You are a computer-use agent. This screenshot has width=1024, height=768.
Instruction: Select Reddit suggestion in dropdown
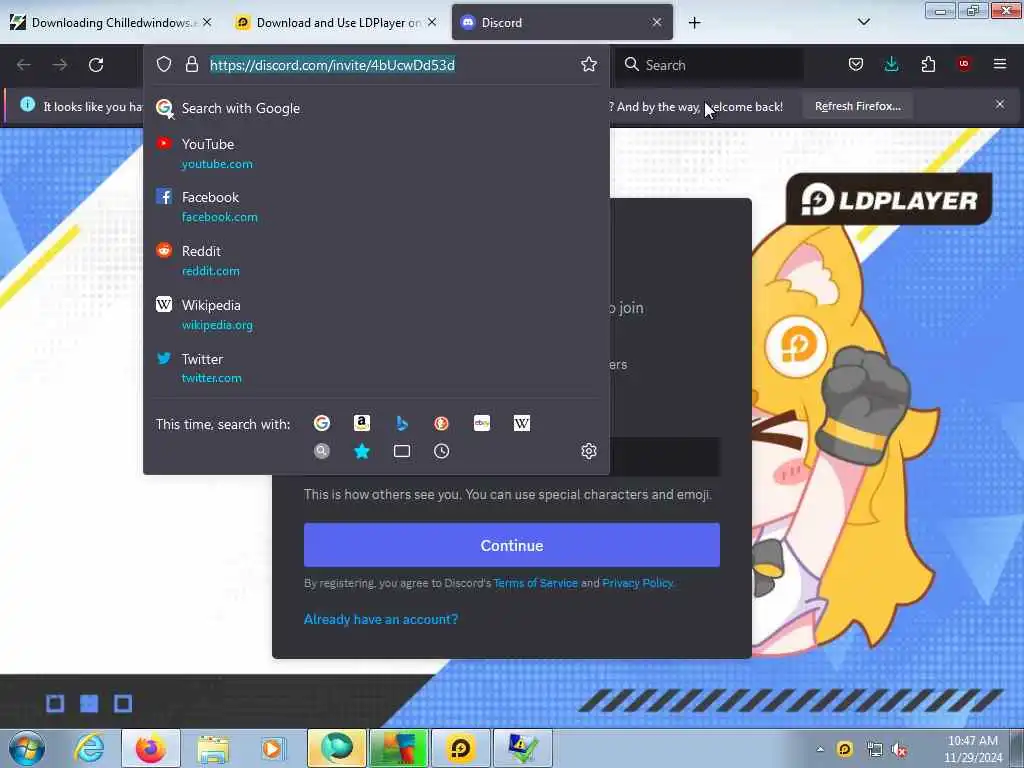pyautogui.click(x=376, y=261)
